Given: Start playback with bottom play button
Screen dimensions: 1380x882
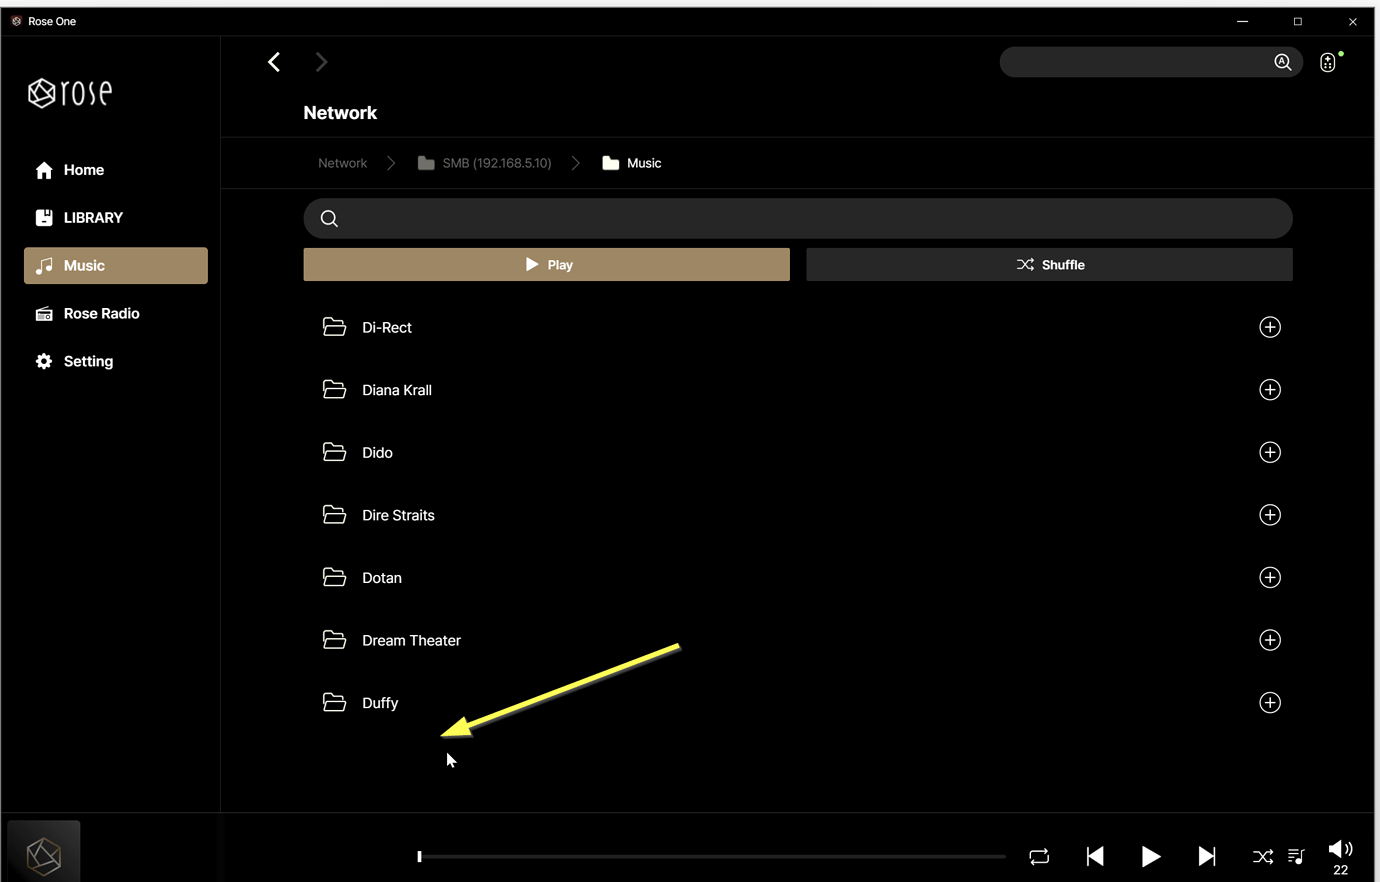Looking at the screenshot, I should point(1151,856).
